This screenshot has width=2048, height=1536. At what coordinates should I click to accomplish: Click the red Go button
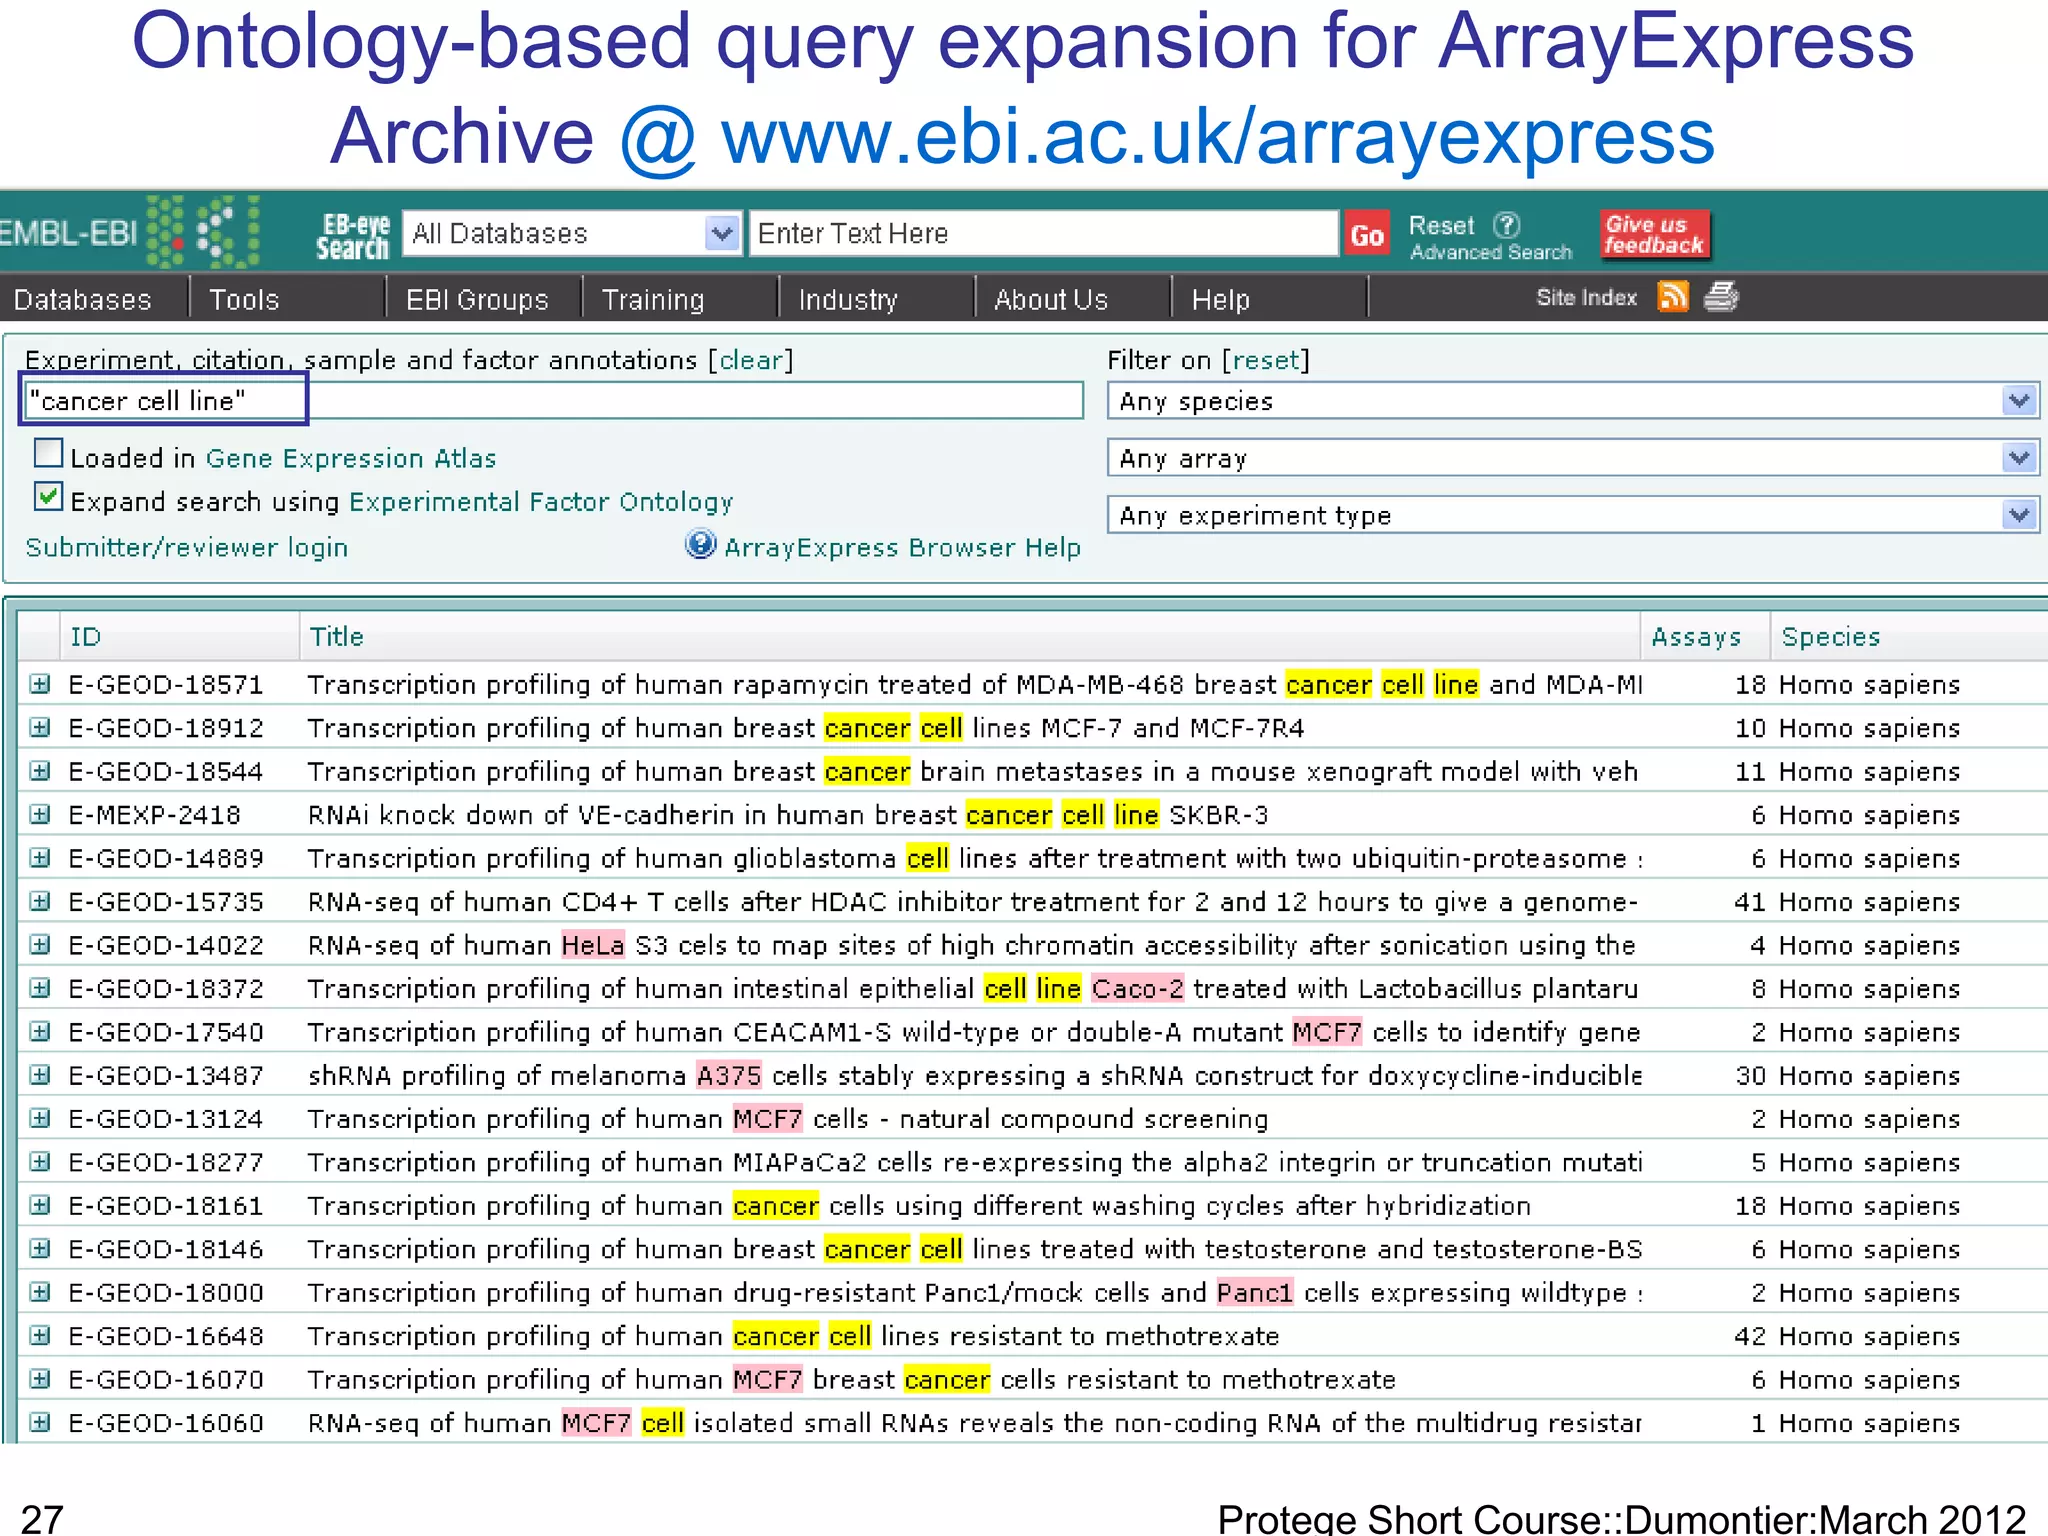tap(1367, 235)
